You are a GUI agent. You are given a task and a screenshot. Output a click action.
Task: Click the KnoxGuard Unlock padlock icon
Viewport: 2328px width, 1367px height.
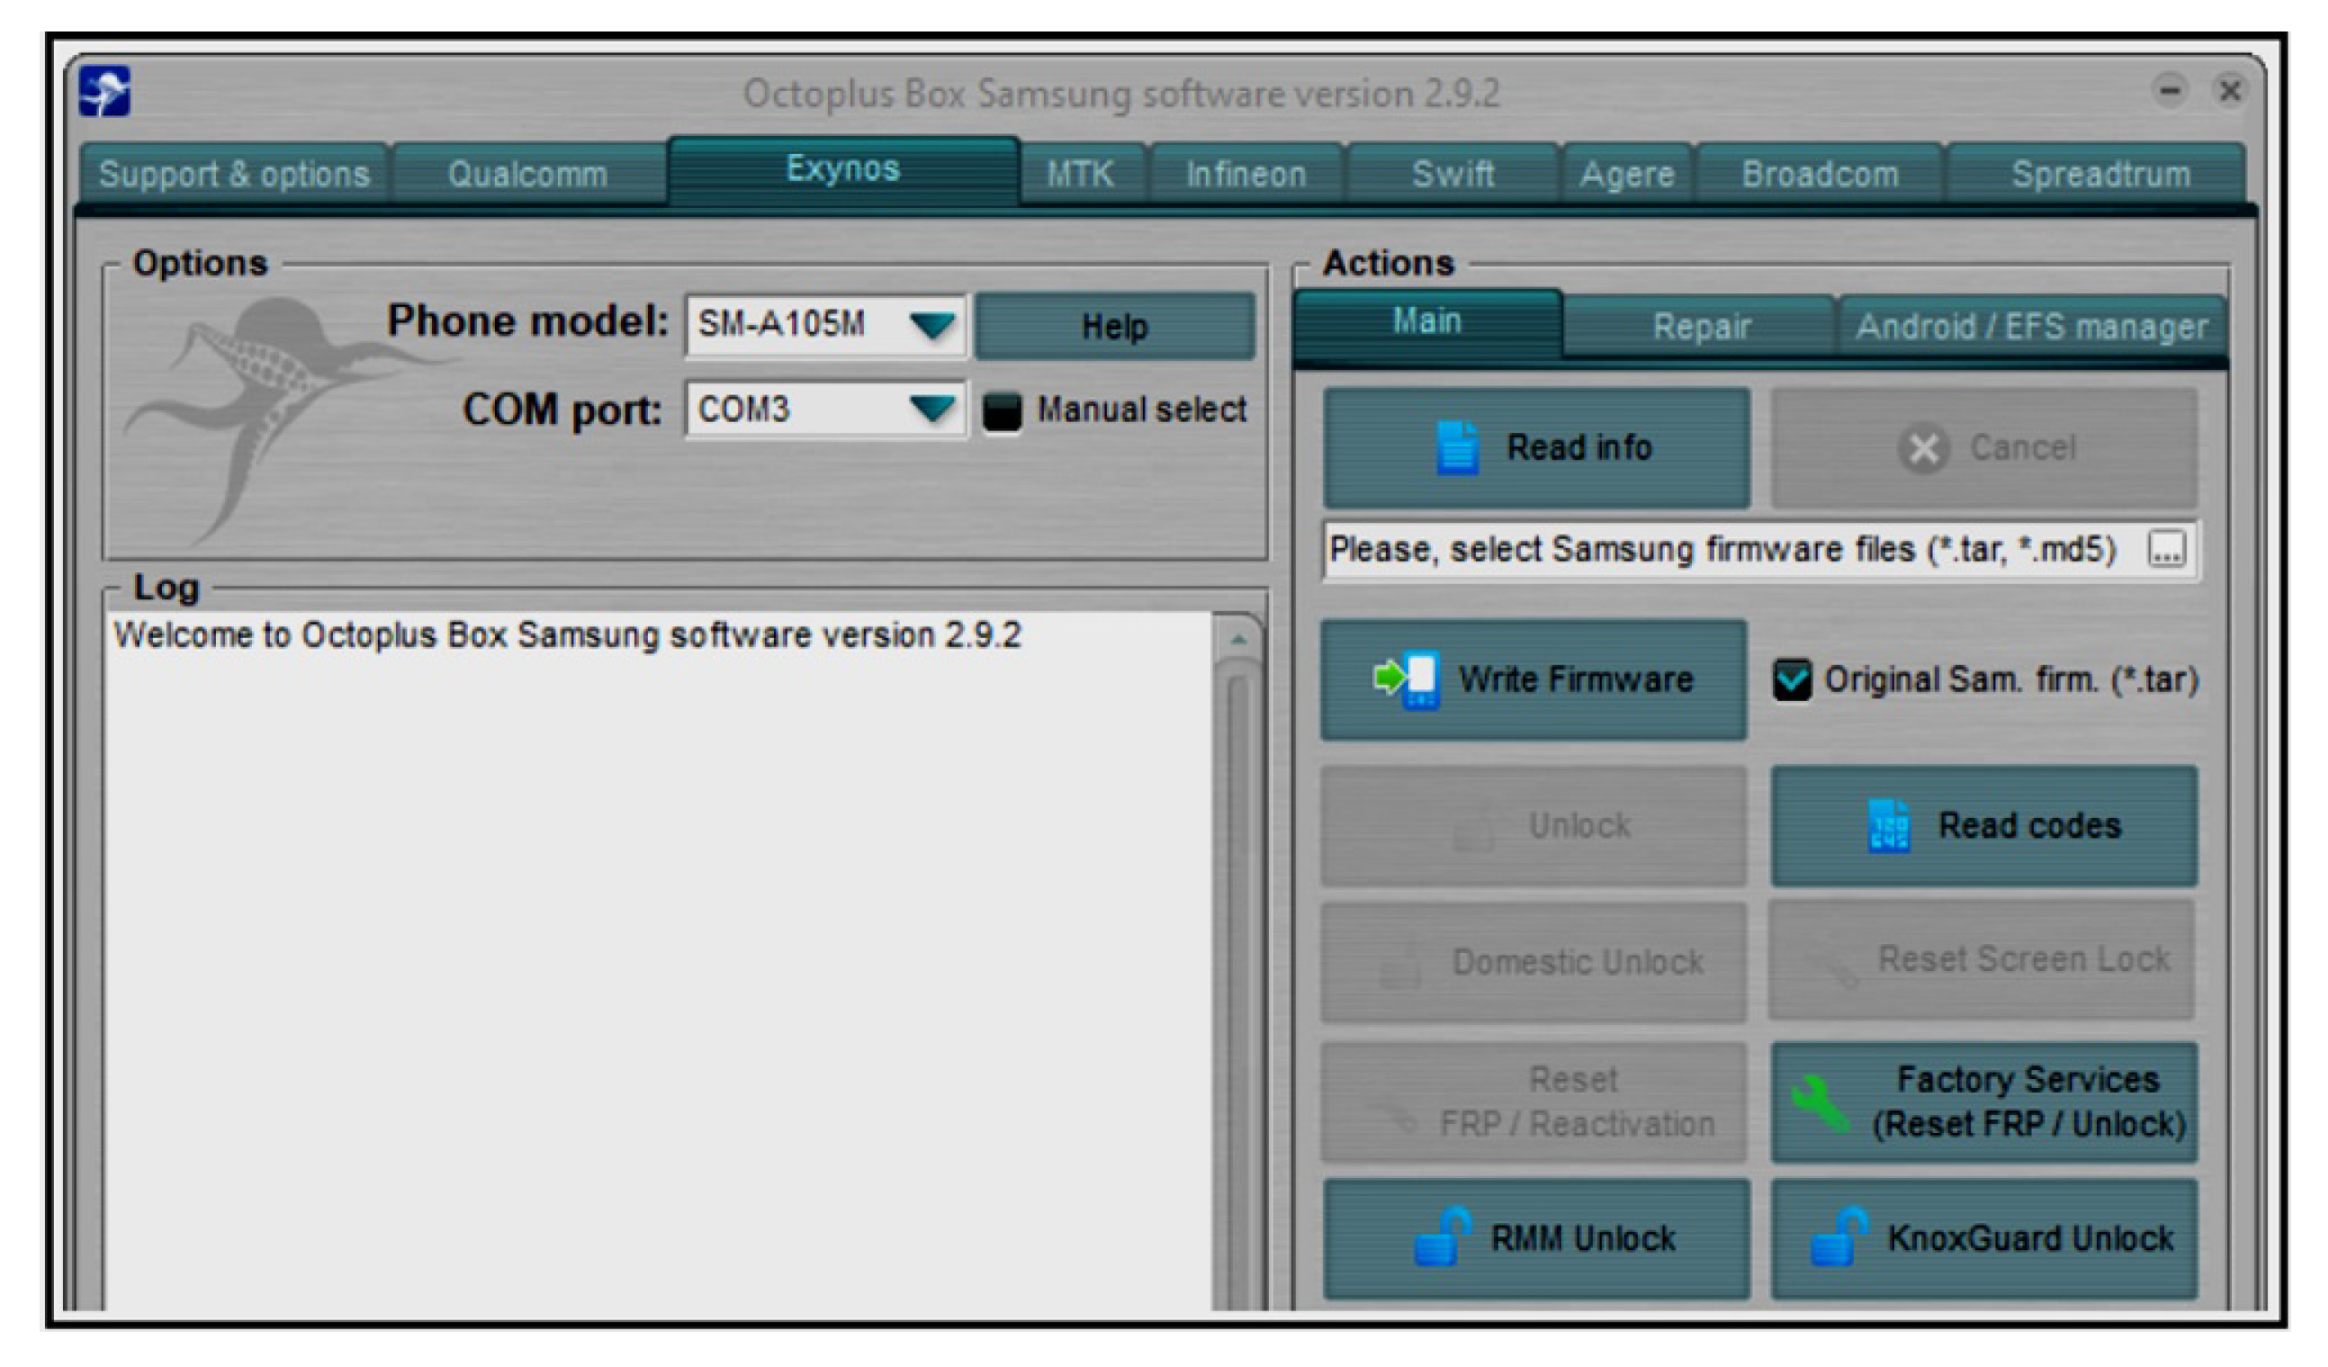pyautogui.click(x=1838, y=1237)
